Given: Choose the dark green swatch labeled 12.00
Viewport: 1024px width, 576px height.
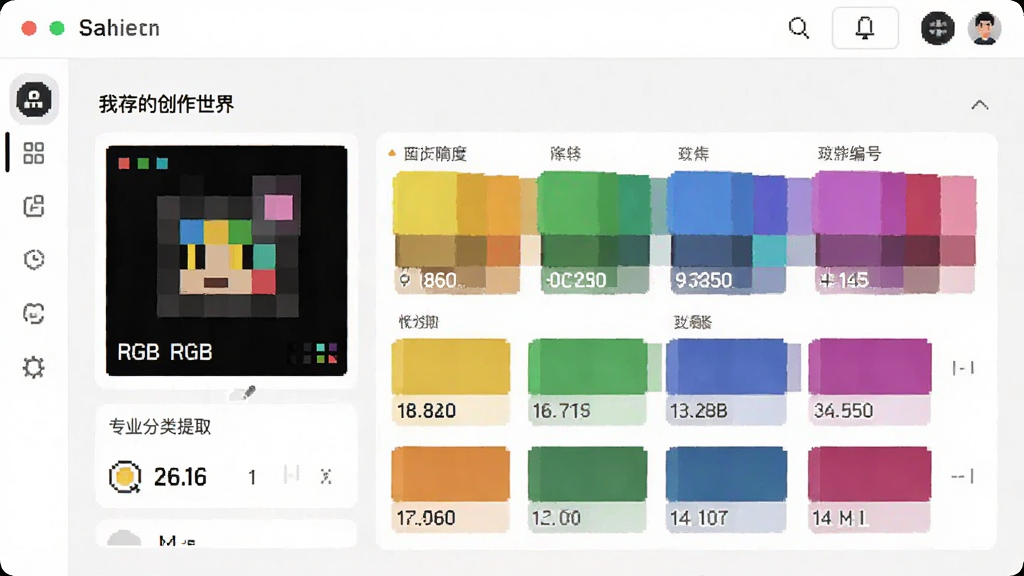Looking at the screenshot, I should click(x=588, y=489).
